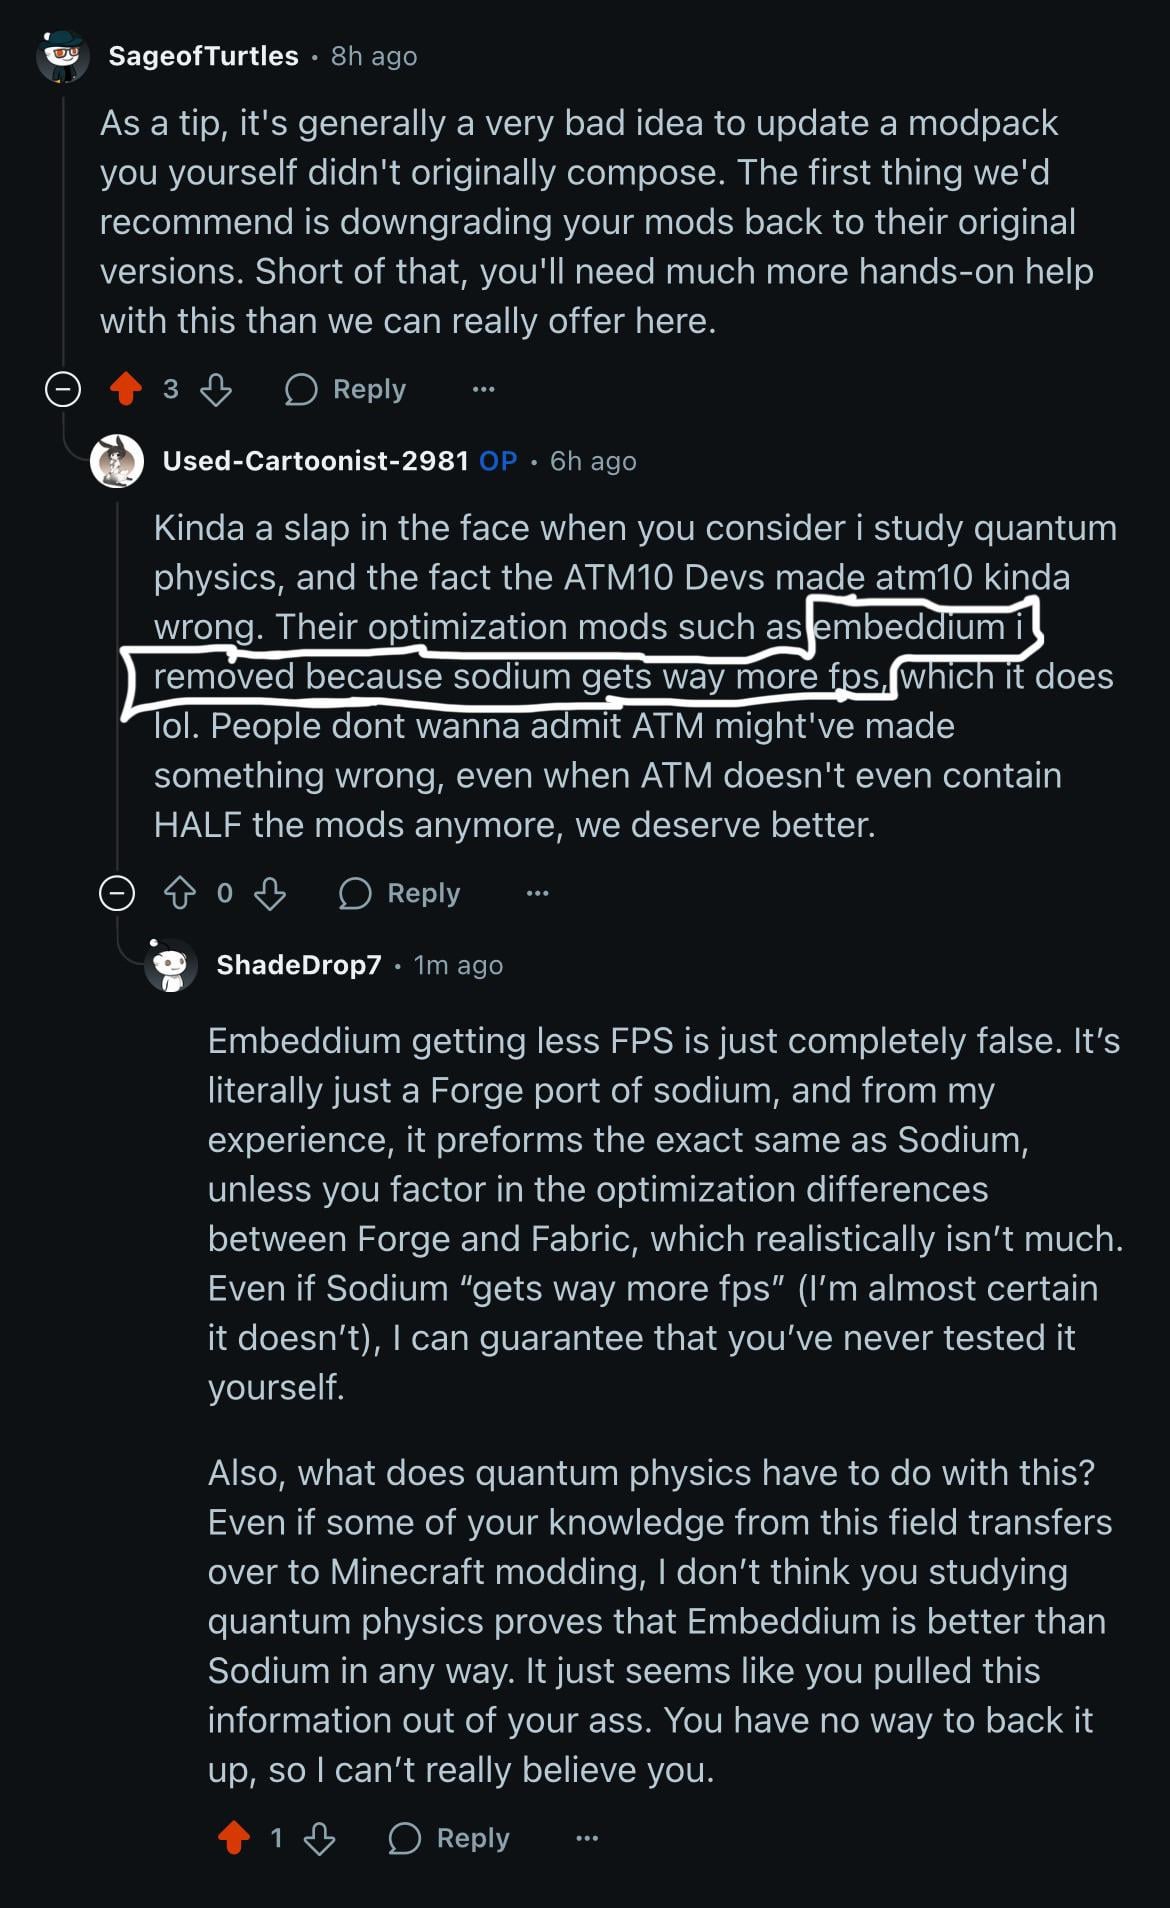Reply to SageofTurtles' comment
Image resolution: width=1170 pixels, height=1908 pixels.
pos(346,389)
